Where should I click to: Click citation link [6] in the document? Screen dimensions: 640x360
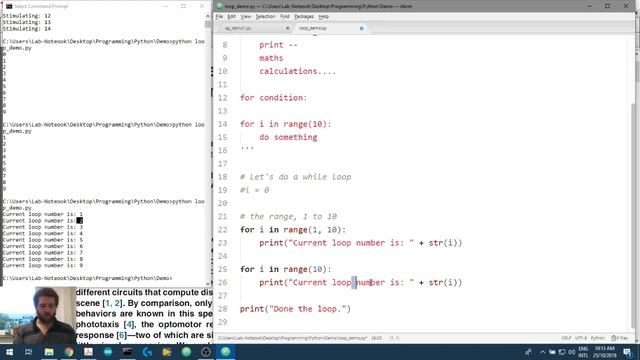coord(122,335)
